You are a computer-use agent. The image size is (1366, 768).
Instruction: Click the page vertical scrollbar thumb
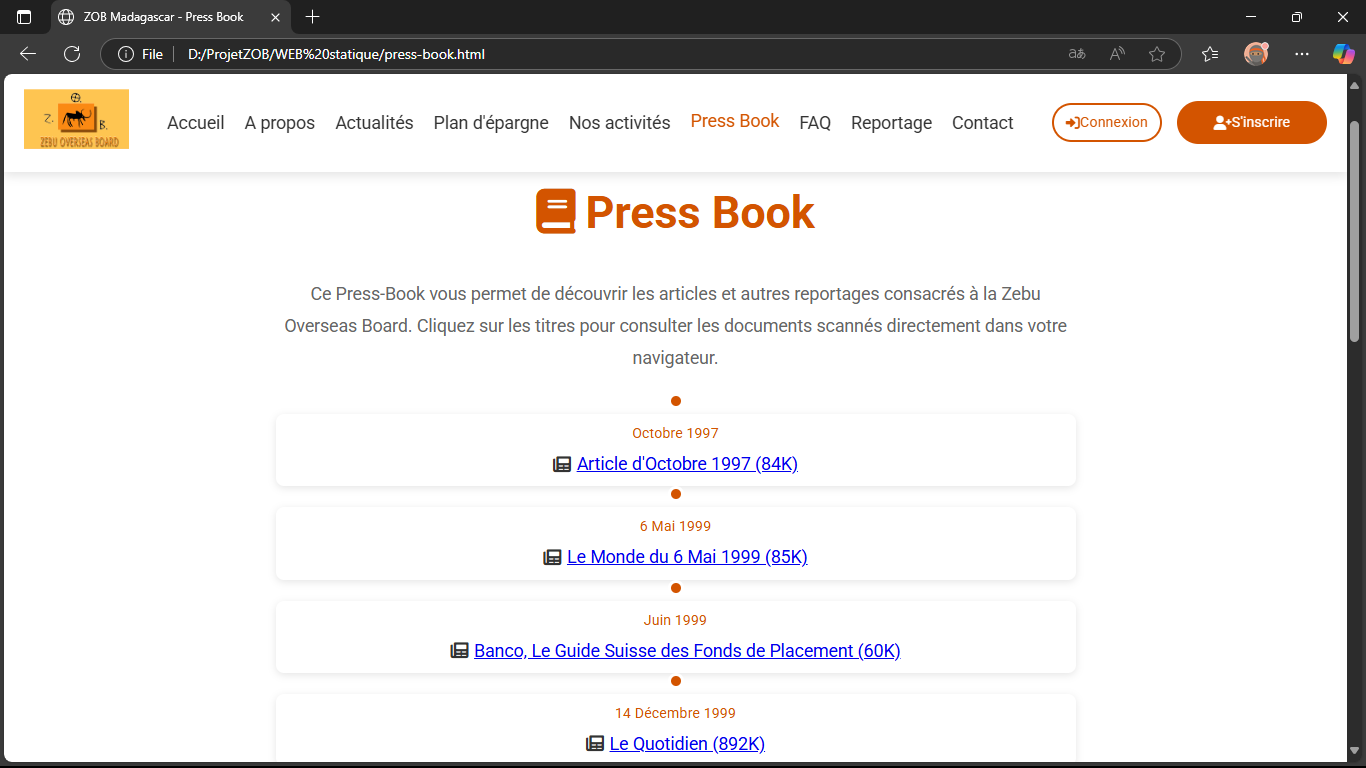(1355, 232)
